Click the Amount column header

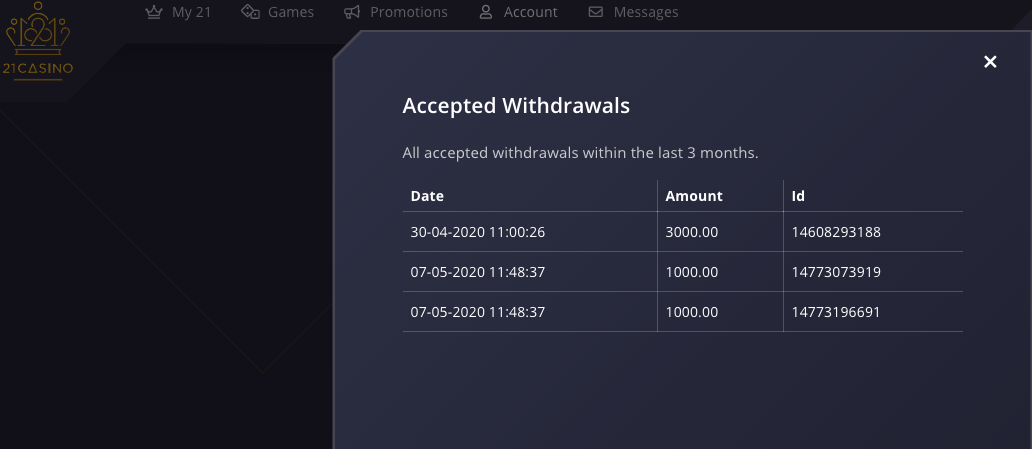coord(694,196)
